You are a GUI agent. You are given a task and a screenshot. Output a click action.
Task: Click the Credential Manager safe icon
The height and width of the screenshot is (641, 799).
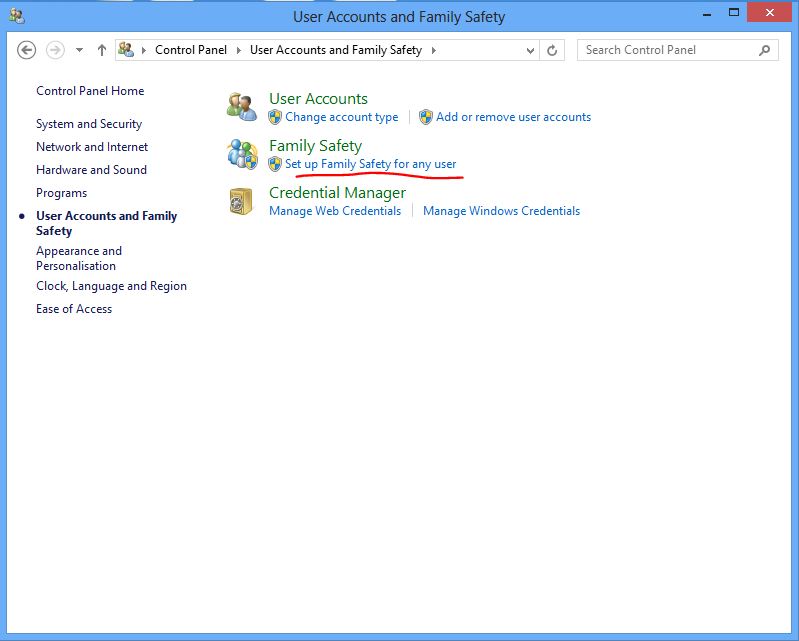point(242,201)
